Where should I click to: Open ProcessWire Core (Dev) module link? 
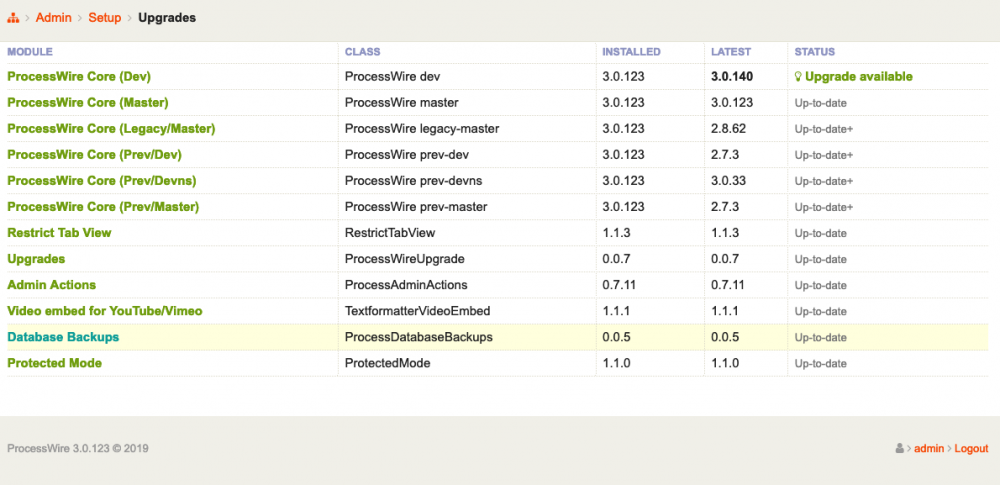79,76
